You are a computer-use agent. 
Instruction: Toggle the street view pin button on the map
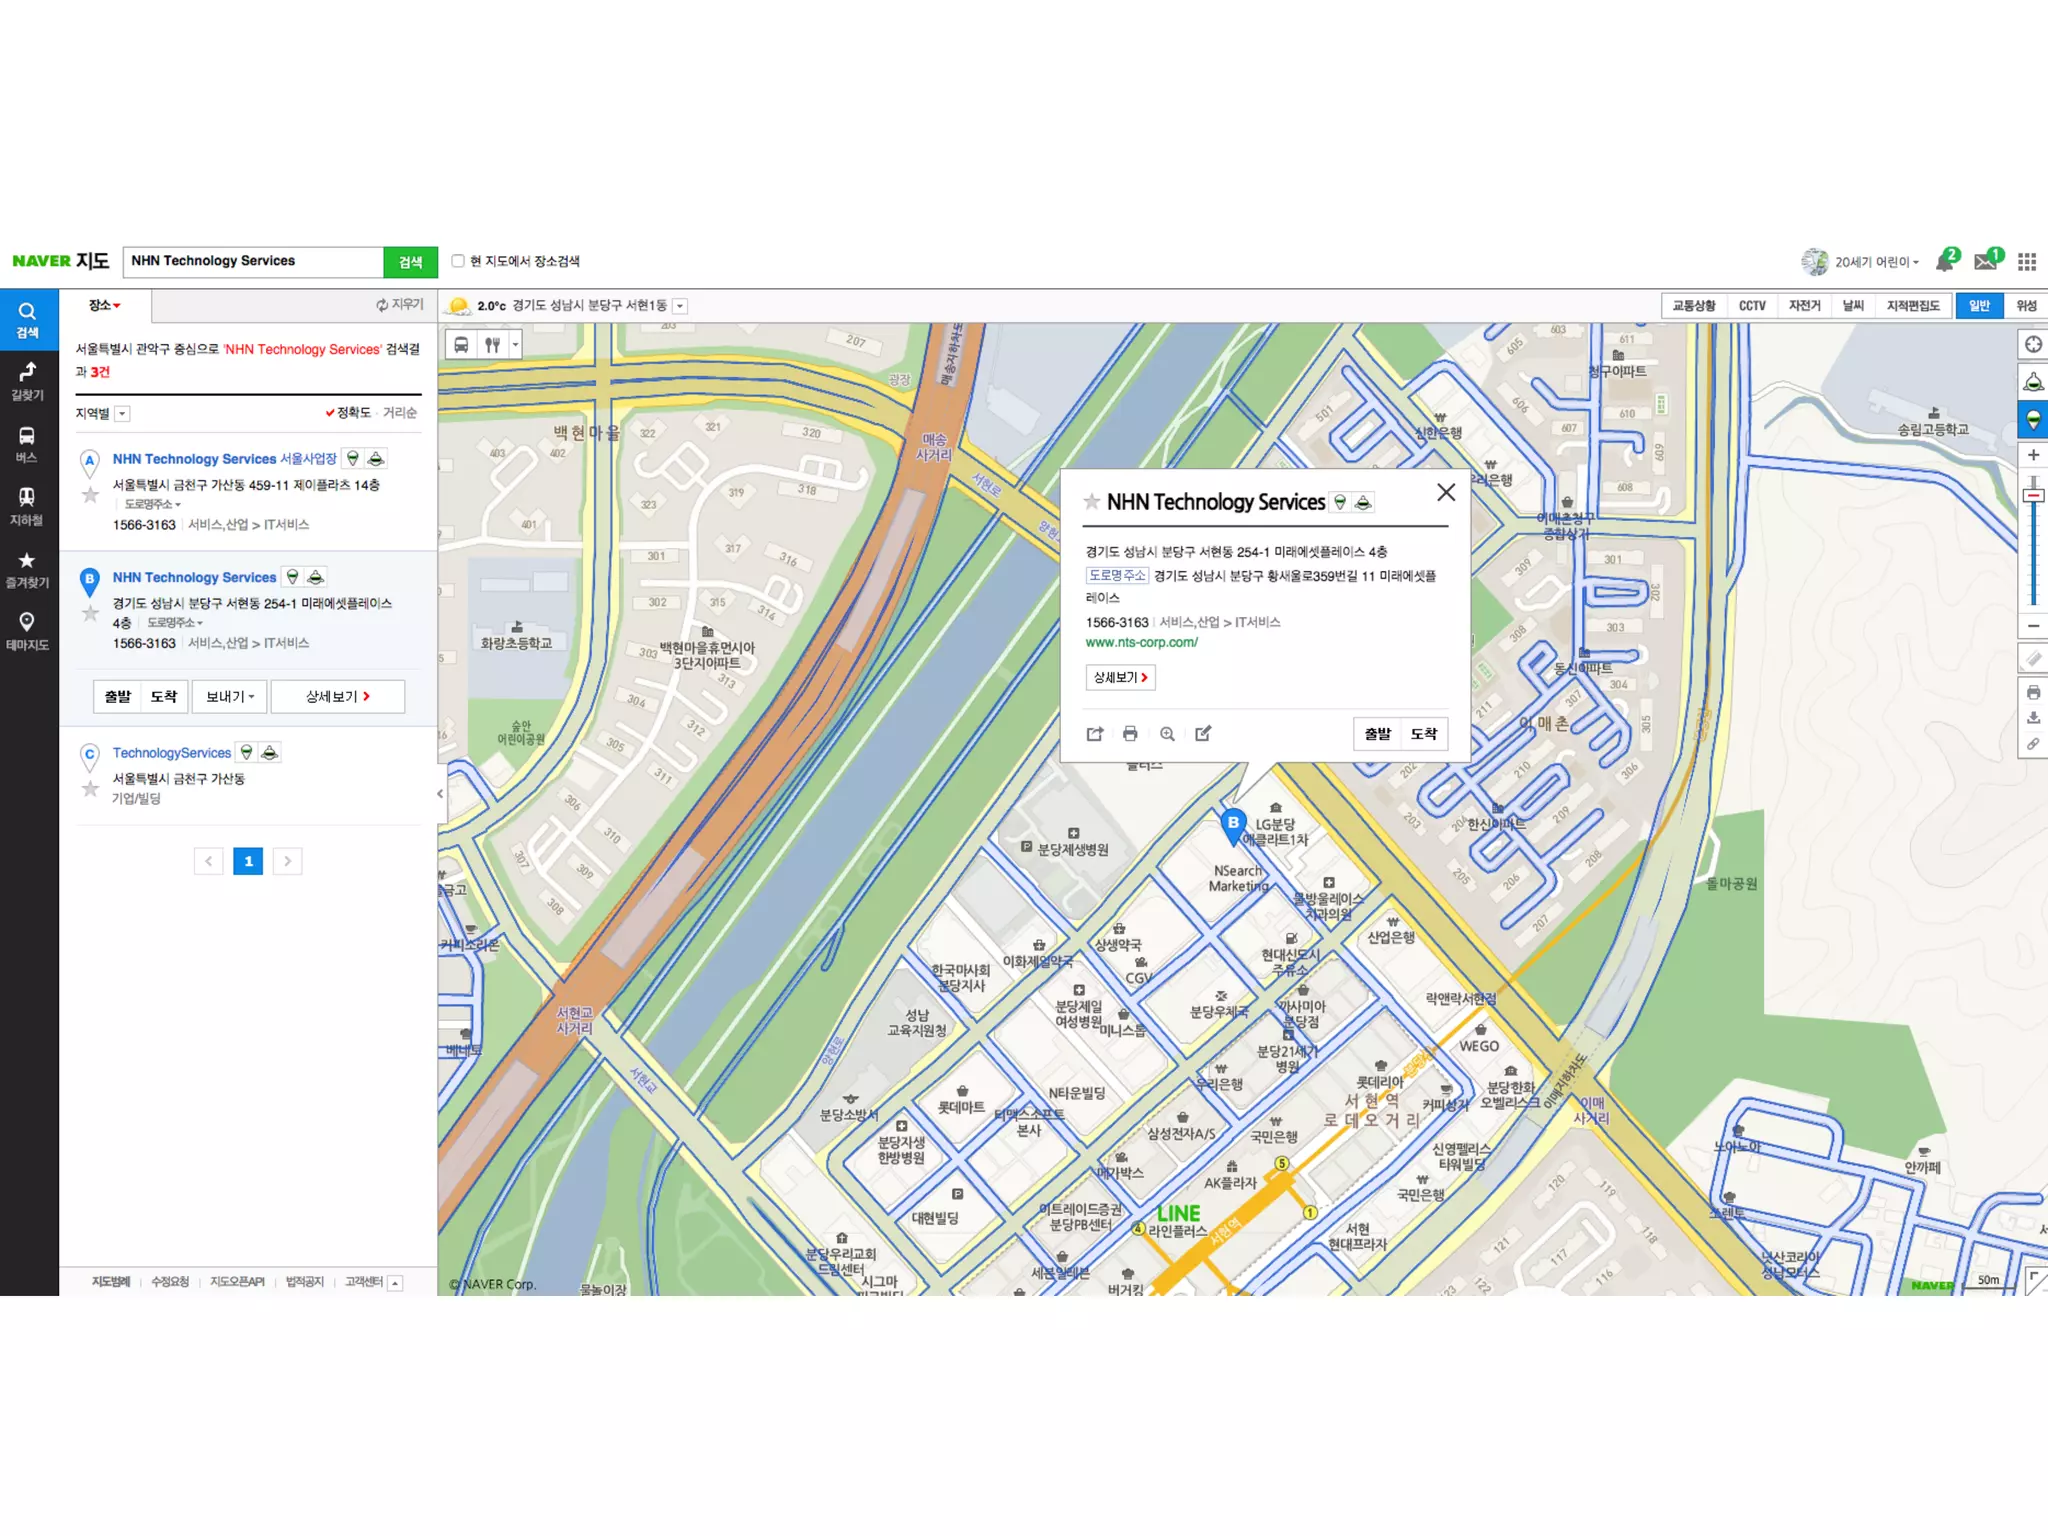tap(2033, 419)
